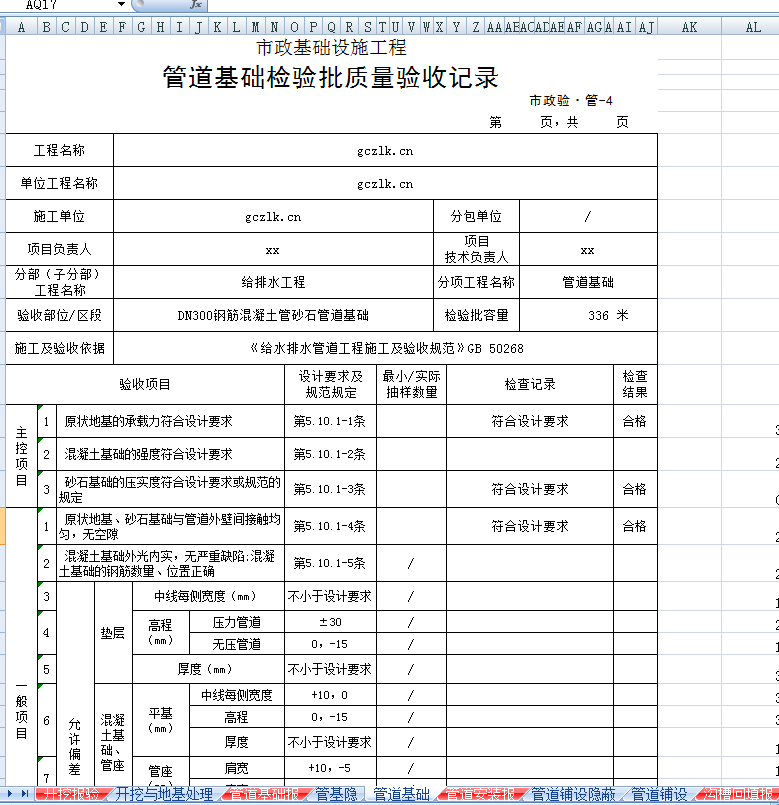Click the 第5.10.1-3条 cell
The width and height of the screenshot is (779, 805).
pos(330,489)
